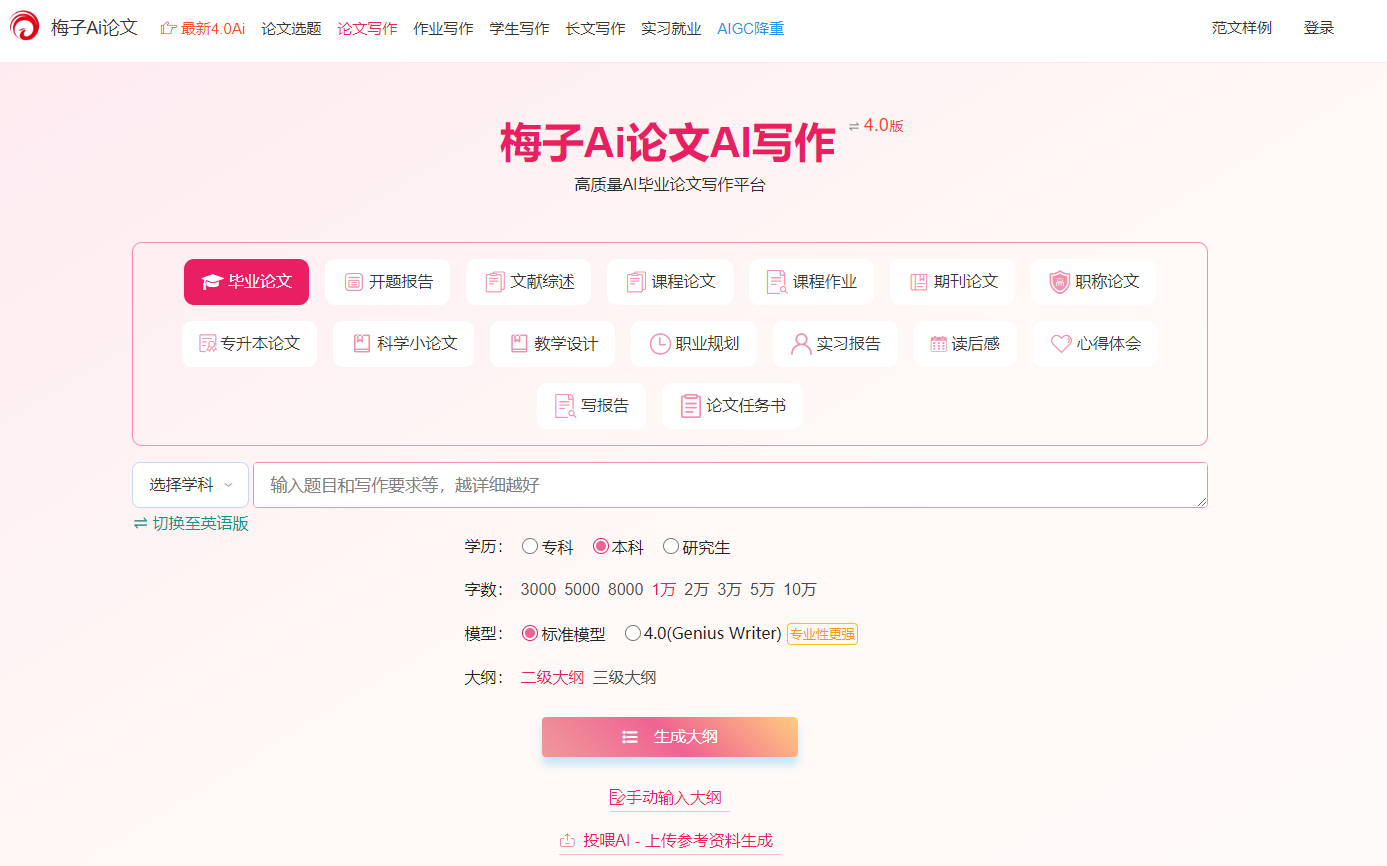Click the 职业规划 clock icon

point(660,344)
